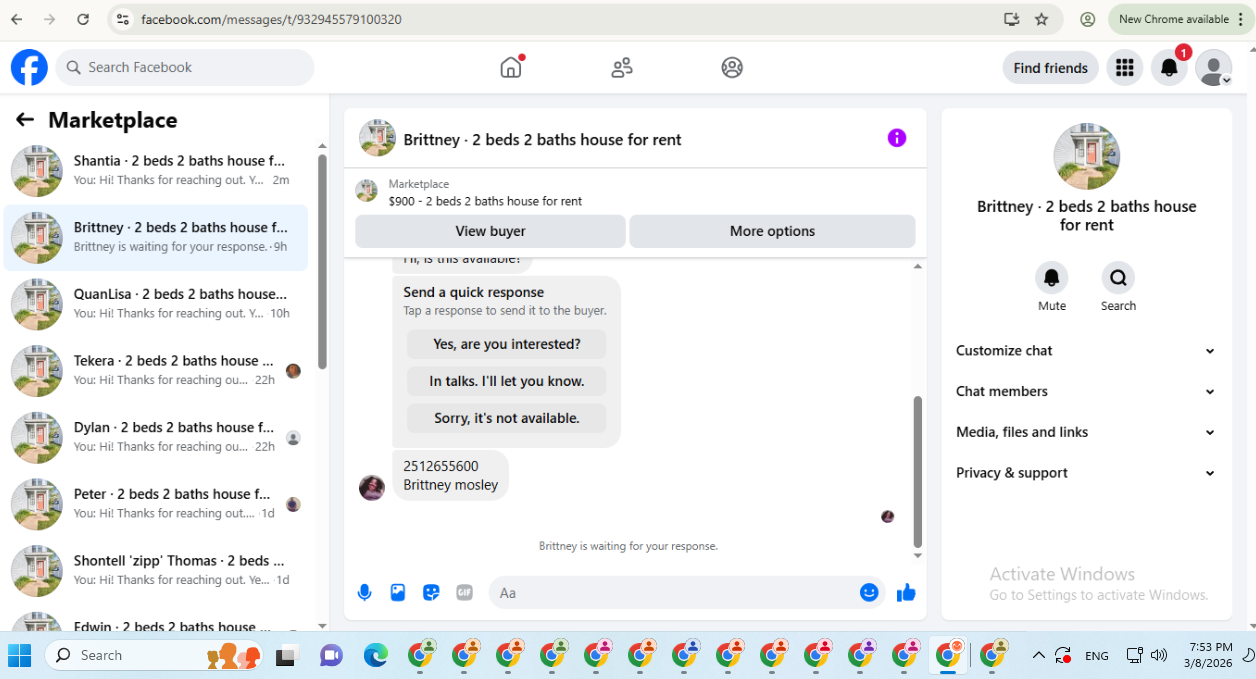The height and width of the screenshot is (679, 1256).
Task: Click Brittney's sender avatar beside message
Action: [x=372, y=488]
